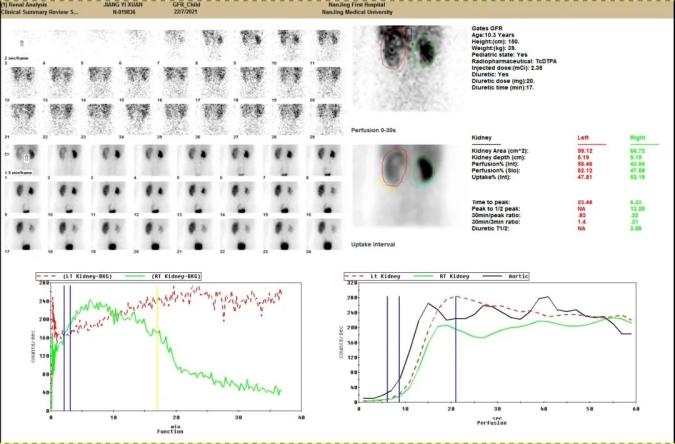Select the 'Kidney Area (cm^2):' row label
The image size is (675, 444).
coord(500,151)
